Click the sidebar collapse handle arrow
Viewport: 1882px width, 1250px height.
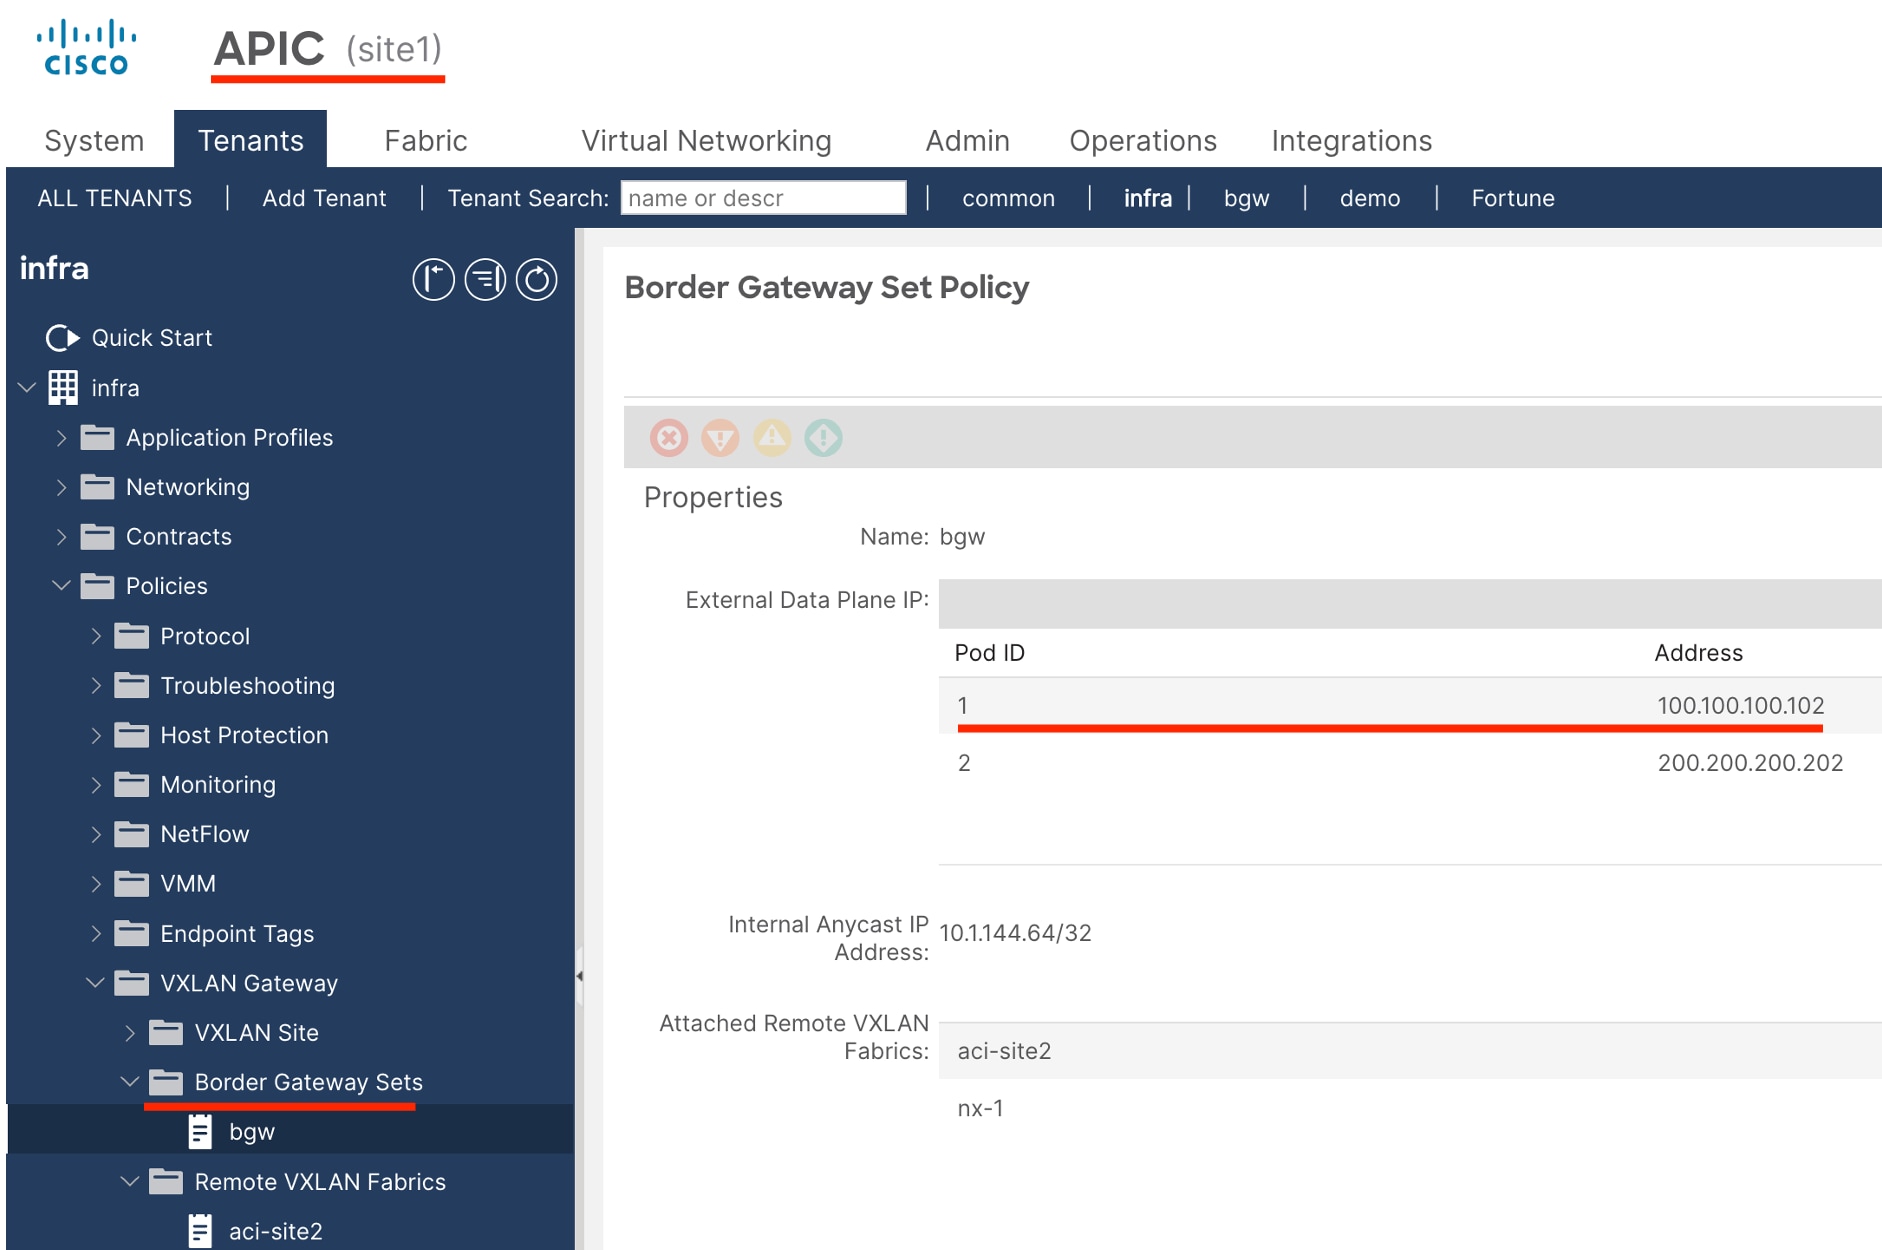point(580,975)
